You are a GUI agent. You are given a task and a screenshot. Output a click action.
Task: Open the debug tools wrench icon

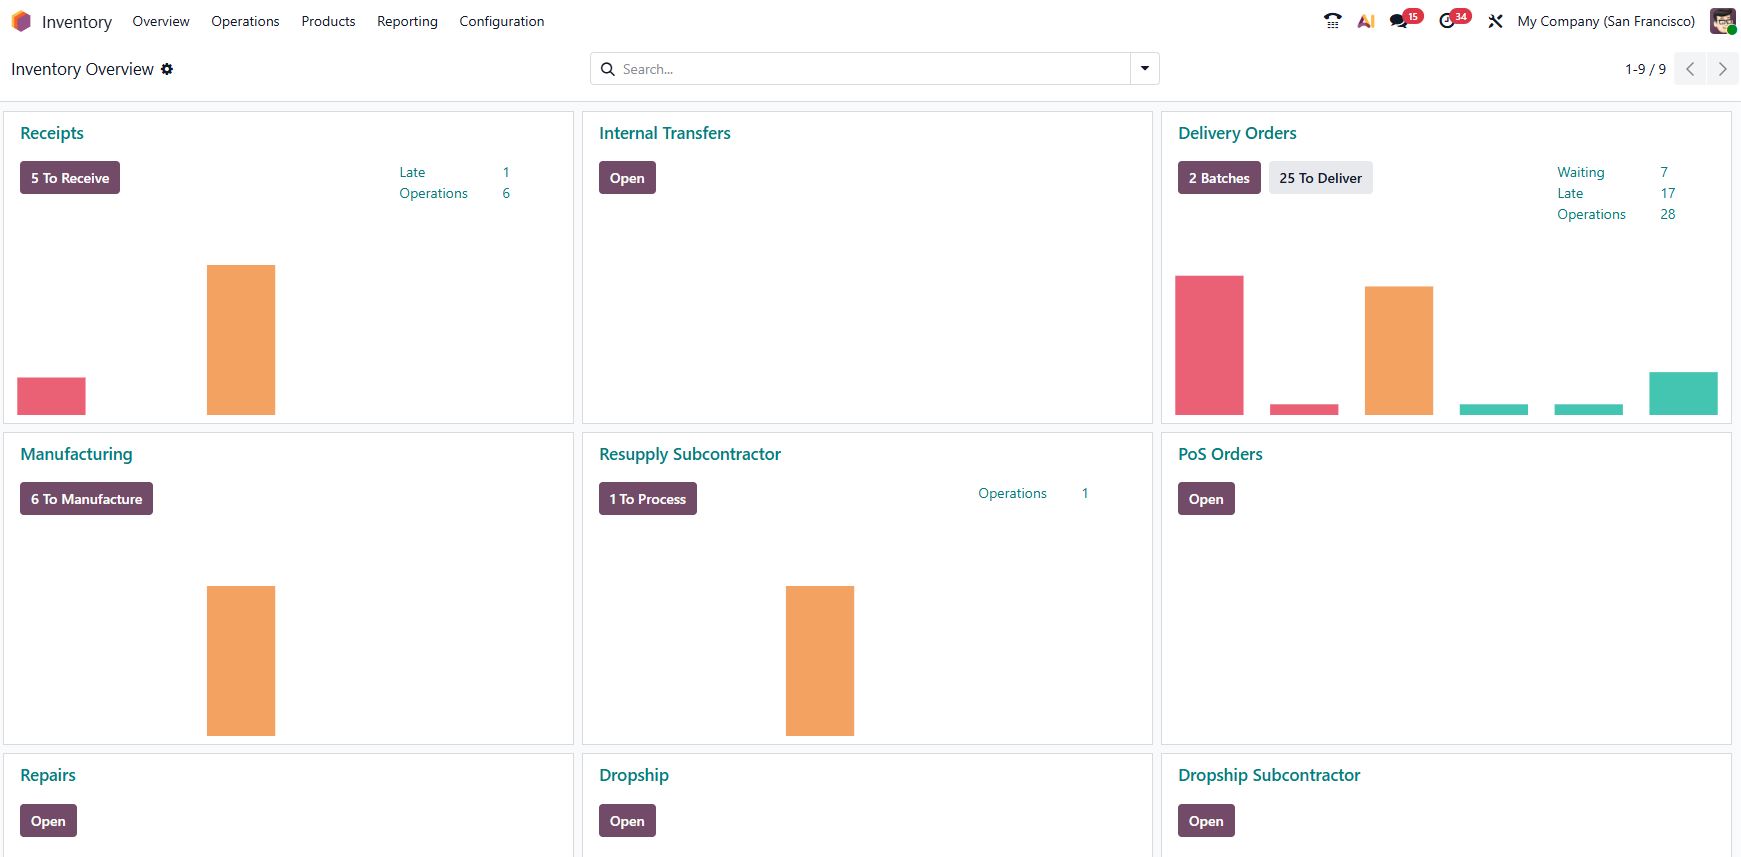1495,21
